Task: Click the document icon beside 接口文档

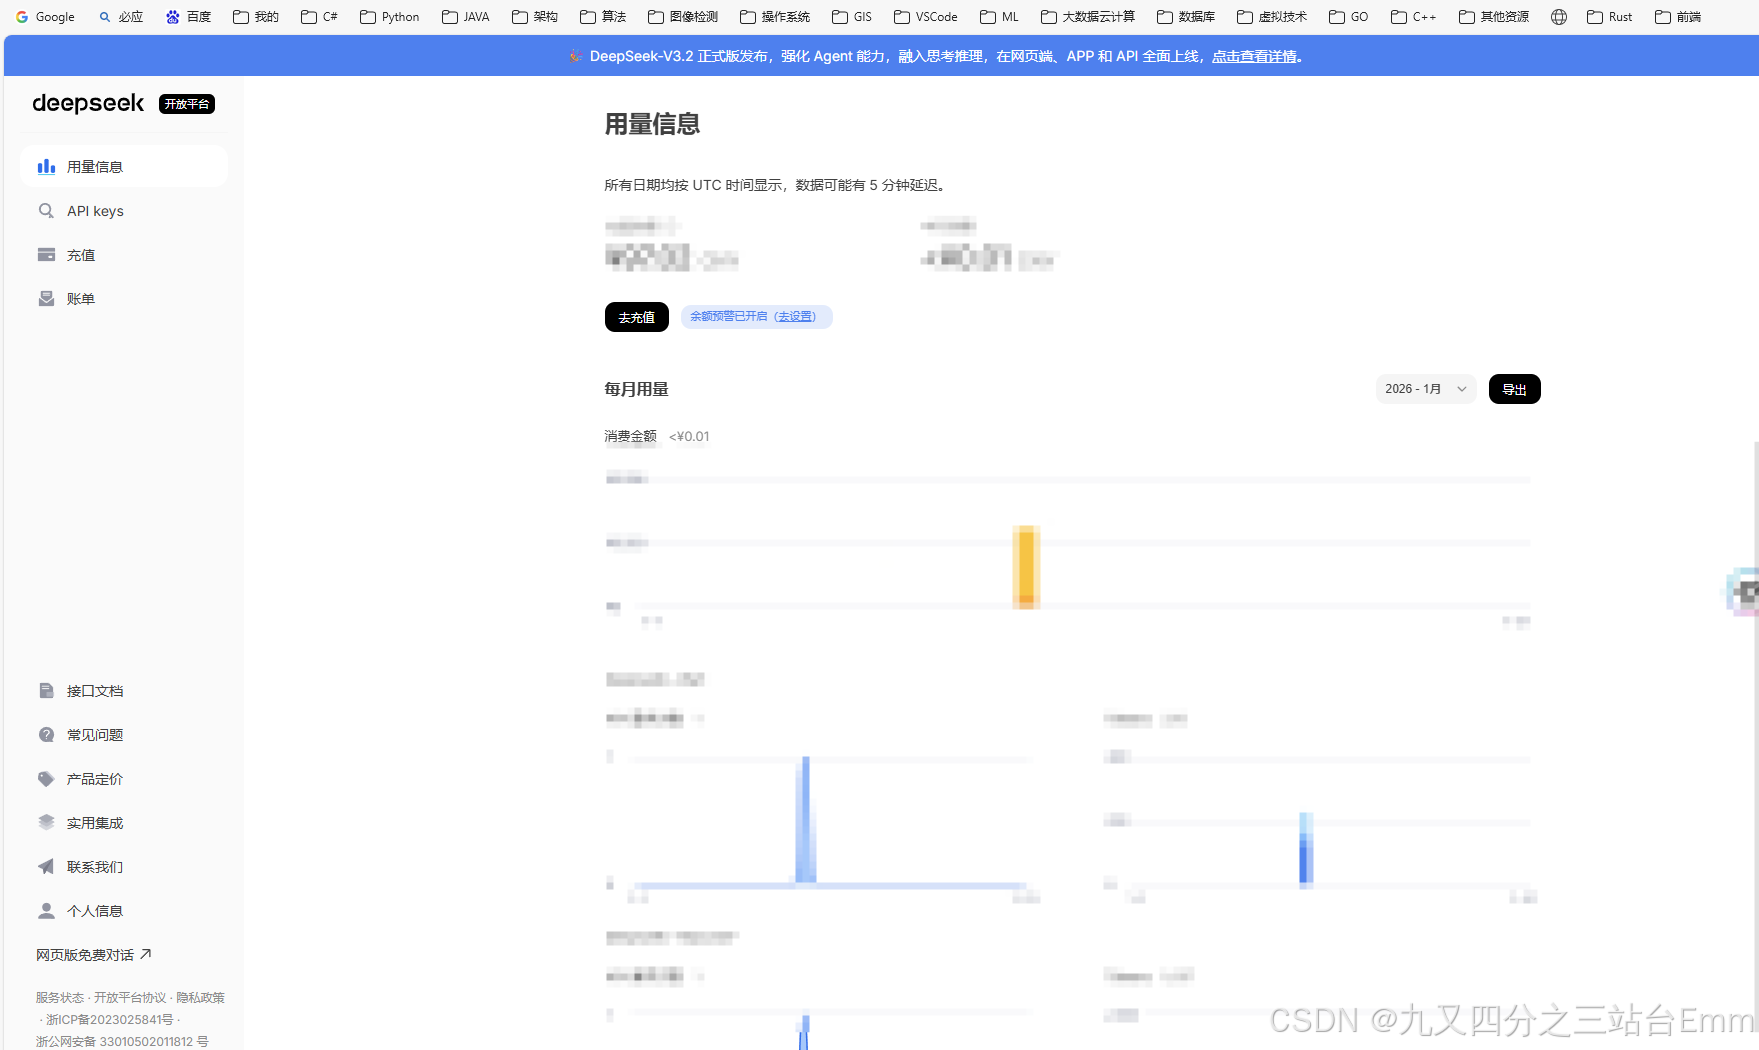Action: pyautogui.click(x=46, y=691)
